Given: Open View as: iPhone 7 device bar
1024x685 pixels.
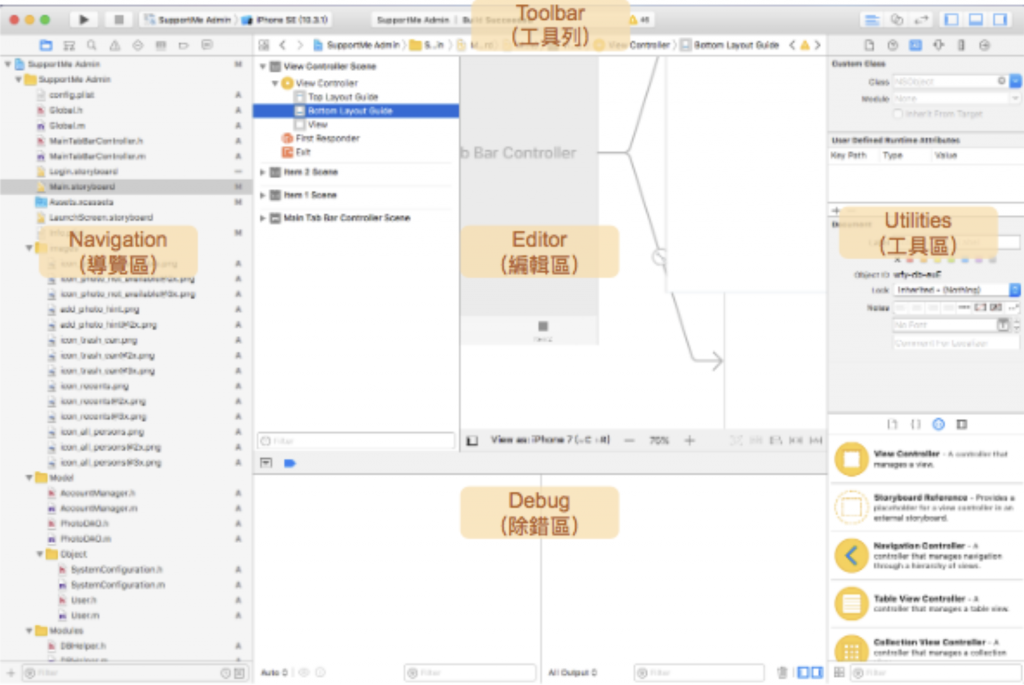Looking at the screenshot, I should point(551,440).
